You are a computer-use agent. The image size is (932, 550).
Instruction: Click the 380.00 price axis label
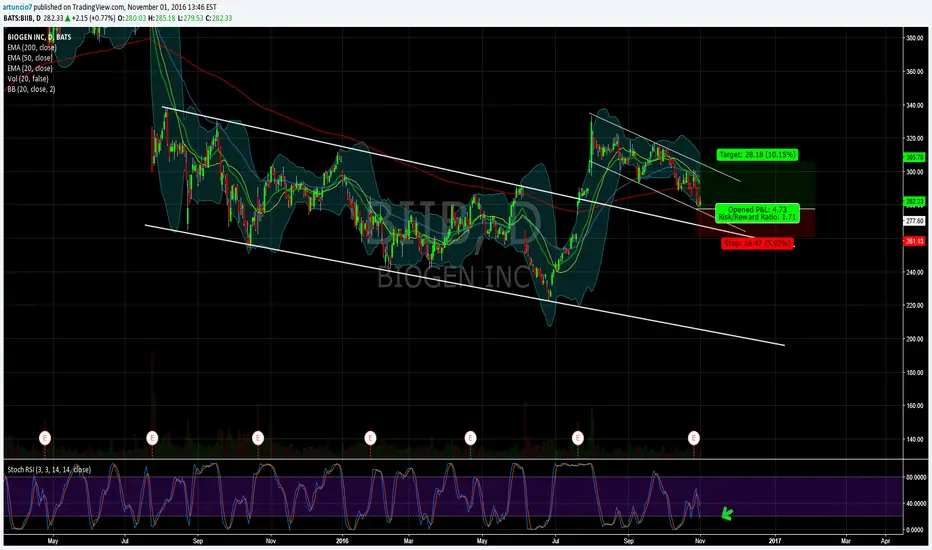click(x=914, y=38)
